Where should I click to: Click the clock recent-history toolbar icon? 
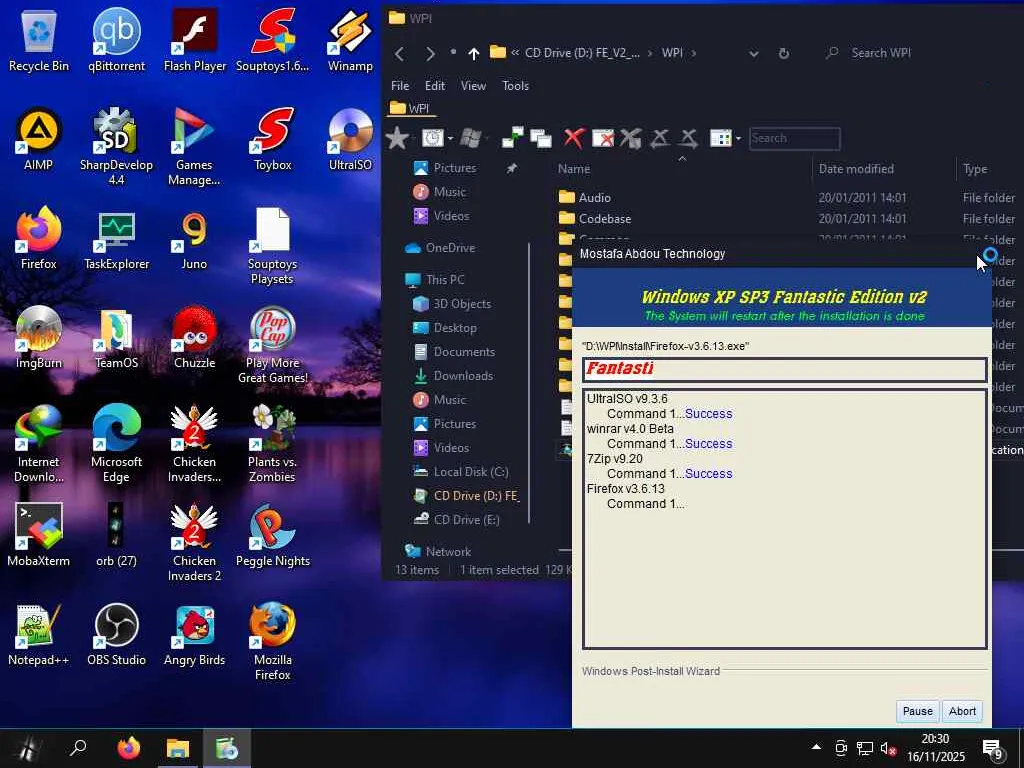coord(433,138)
